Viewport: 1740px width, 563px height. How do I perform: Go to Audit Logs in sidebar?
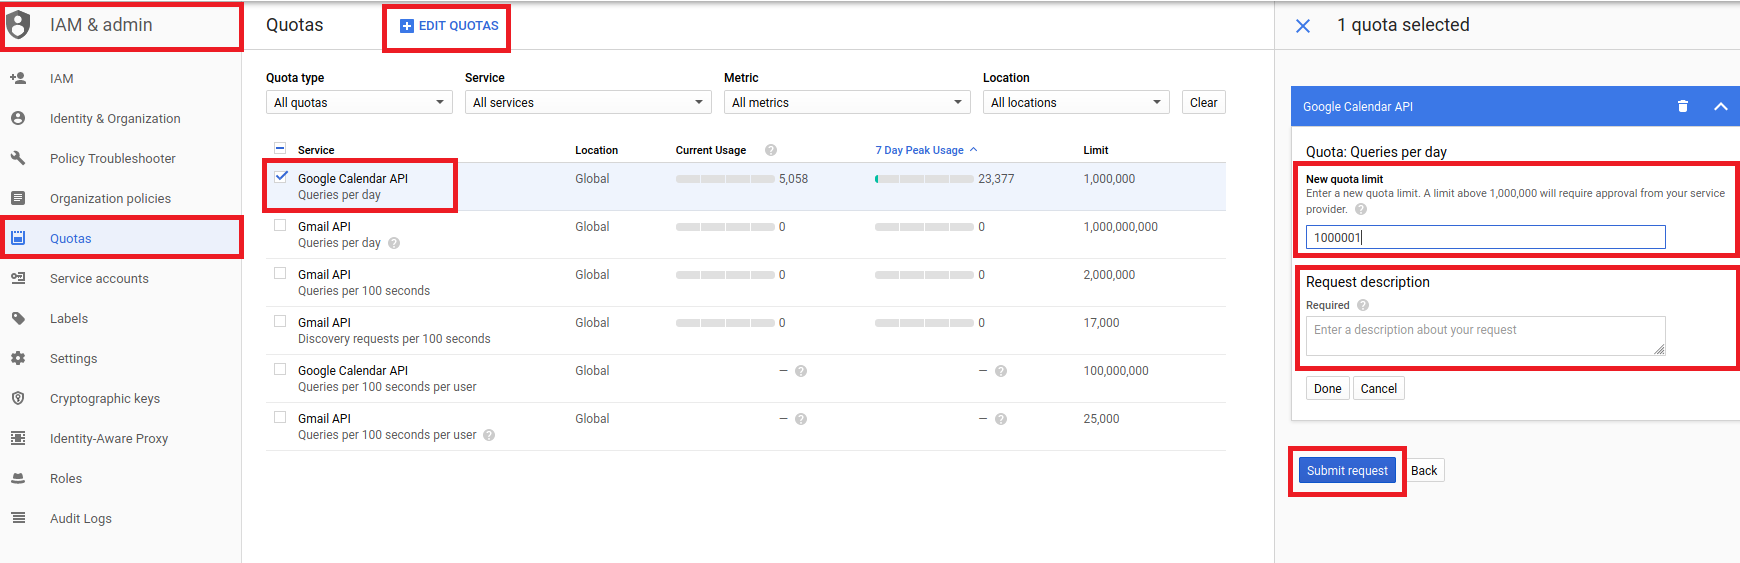click(x=81, y=518)
